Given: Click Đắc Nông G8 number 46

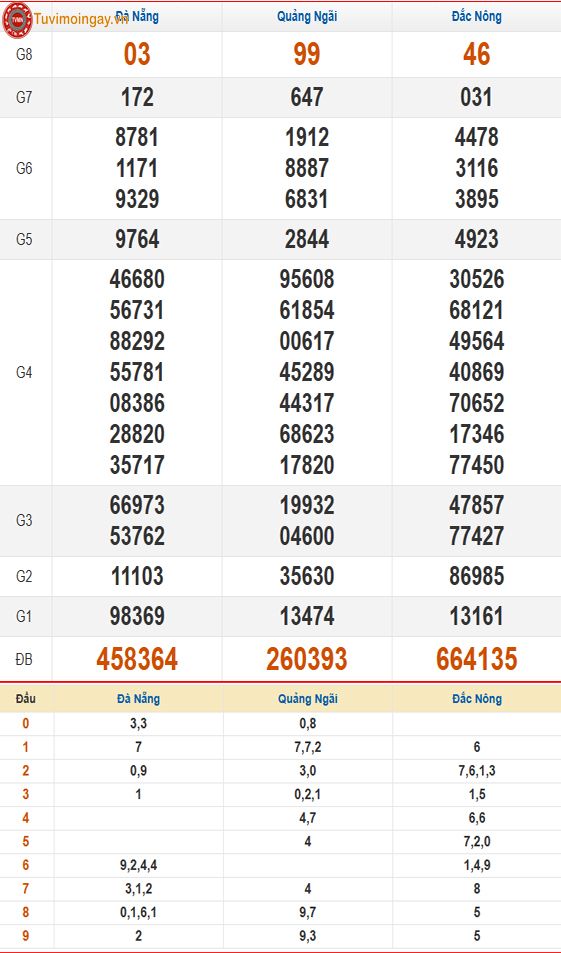Looking at the screenshot, I should tap(477, 54).
